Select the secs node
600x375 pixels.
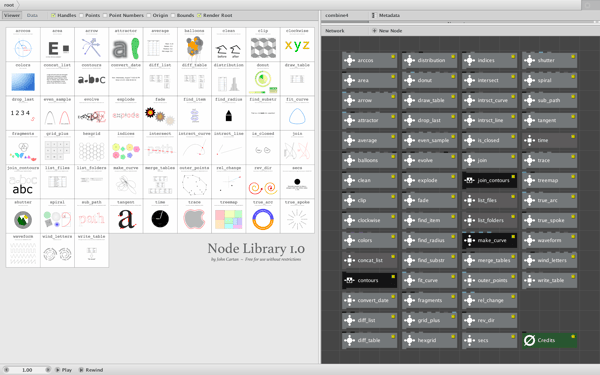tap(489, 340)
